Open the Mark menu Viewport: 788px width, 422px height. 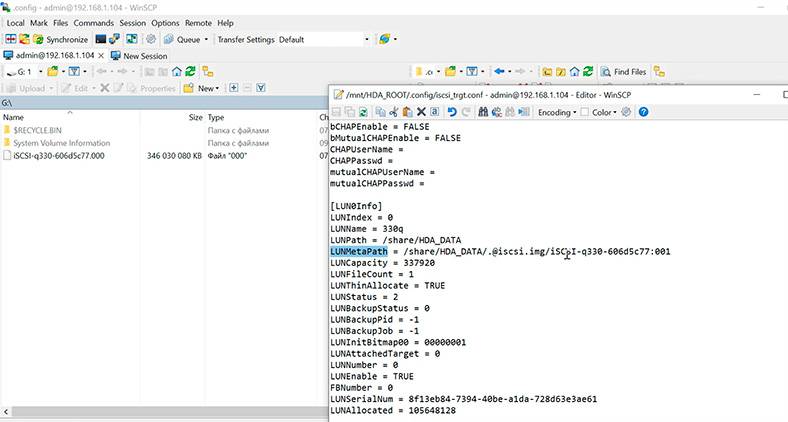(39, 23)
